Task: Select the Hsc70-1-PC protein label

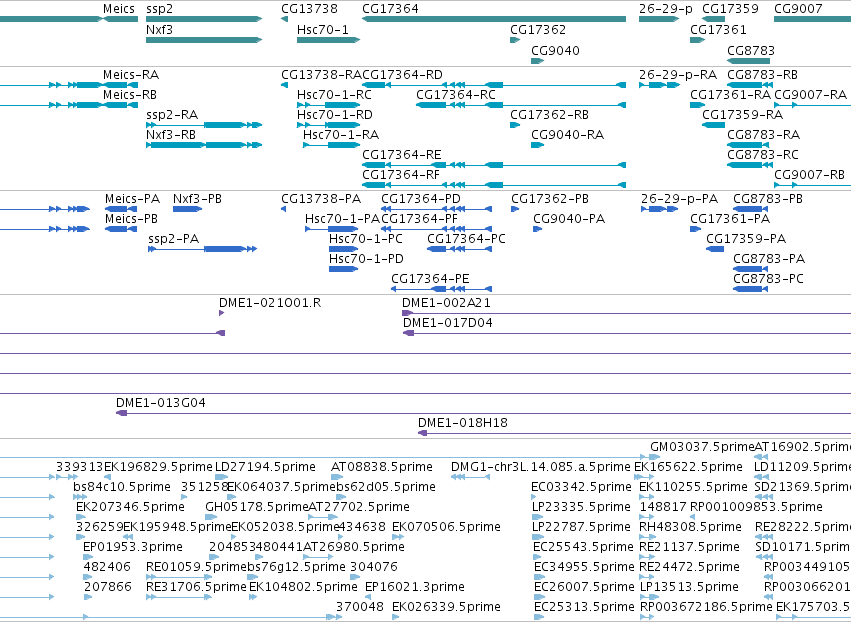Action: coord(366,239)
